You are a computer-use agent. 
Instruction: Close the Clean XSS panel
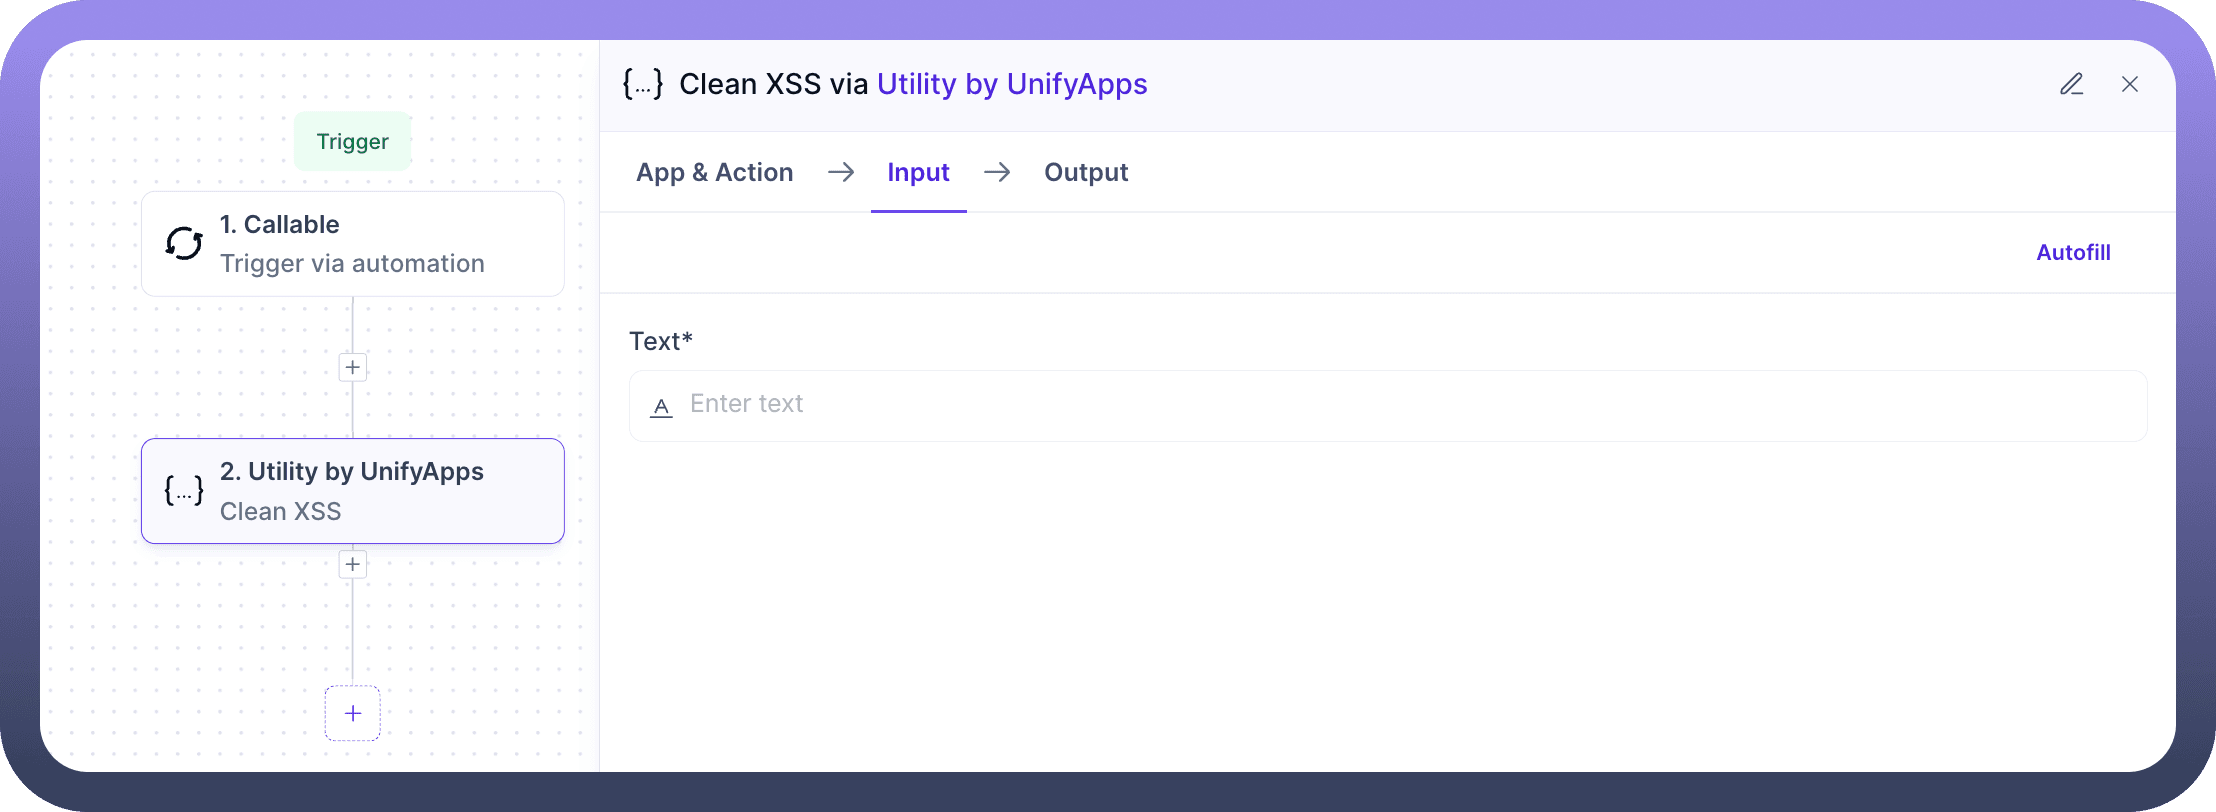[2130, 85]
